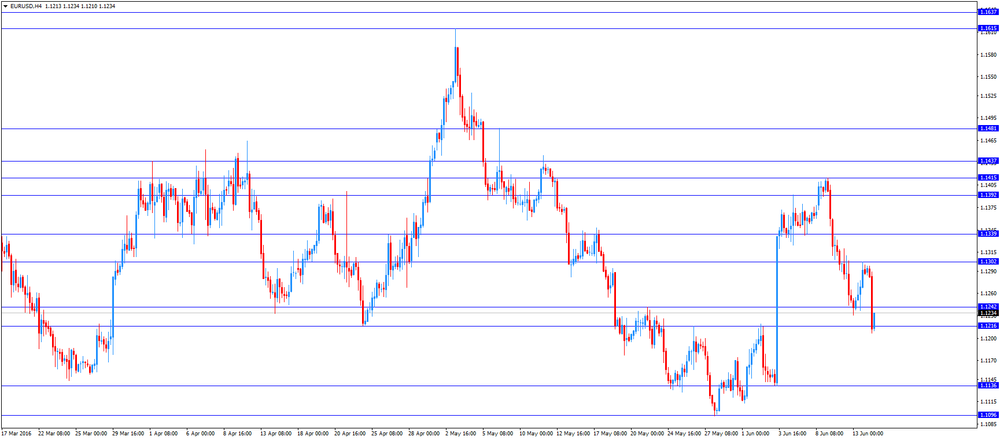Screen dimensions: 1000x440
Task: Click the 1.1260 value on price axis
Action: [988, 294]
